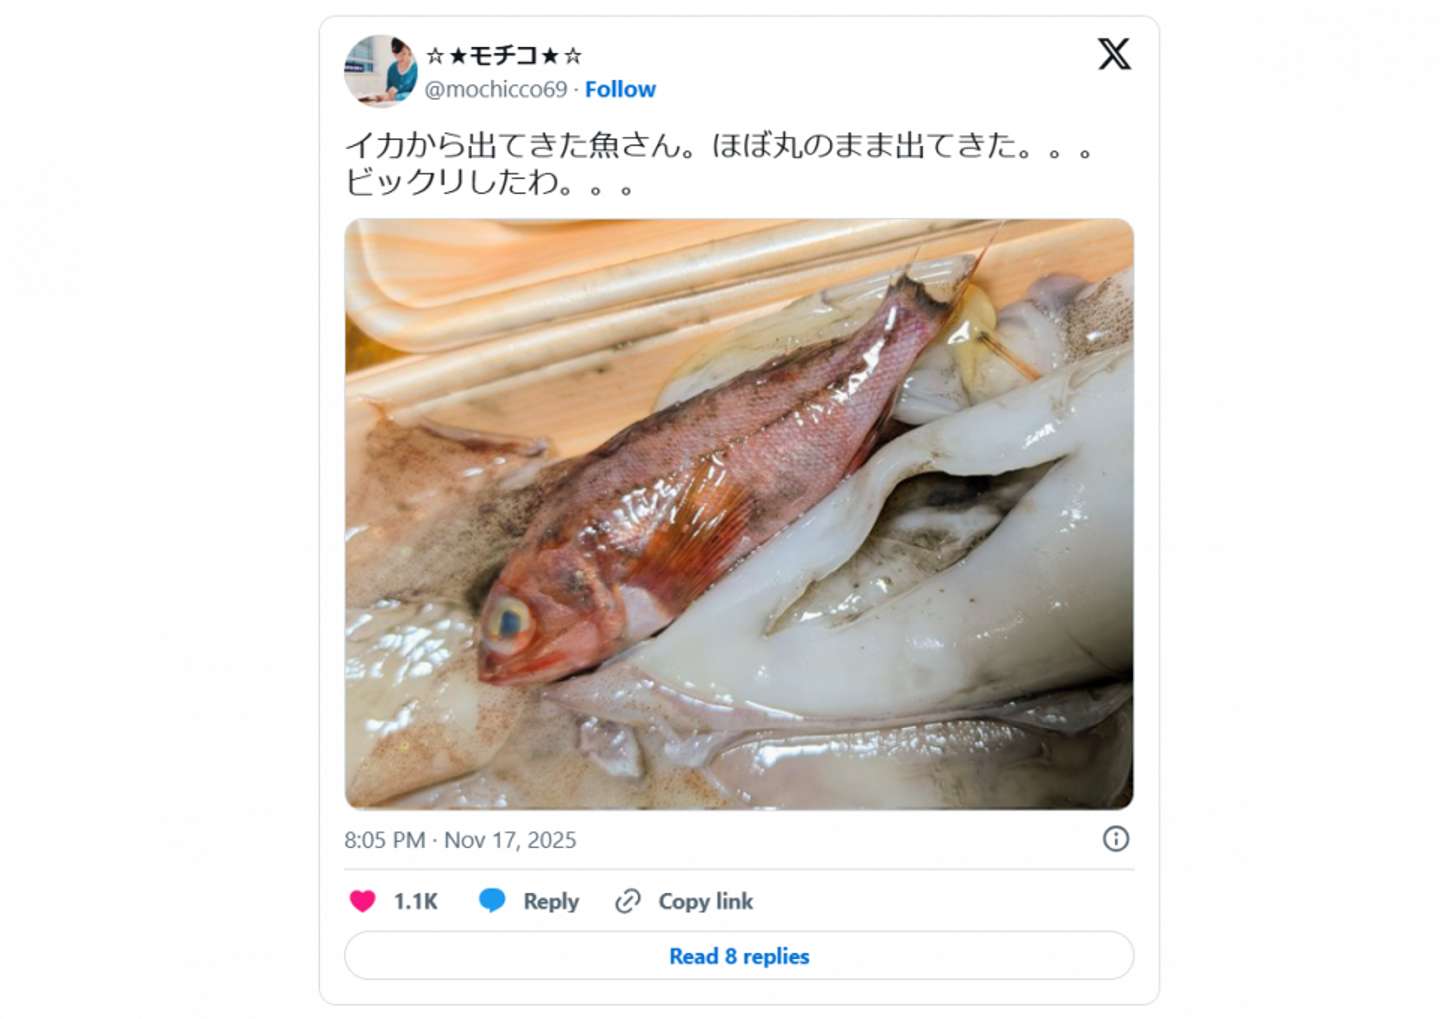This screenshot has height=1019, width=1440.
Task: Open the 8:05 PM timestamp link
Action: click(385, 840)
